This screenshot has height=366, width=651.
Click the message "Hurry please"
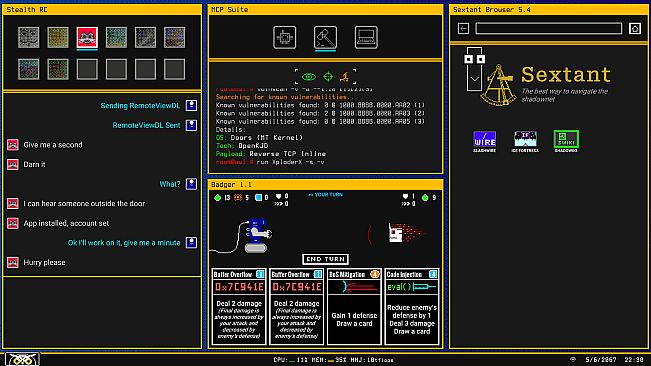point(44,262)
